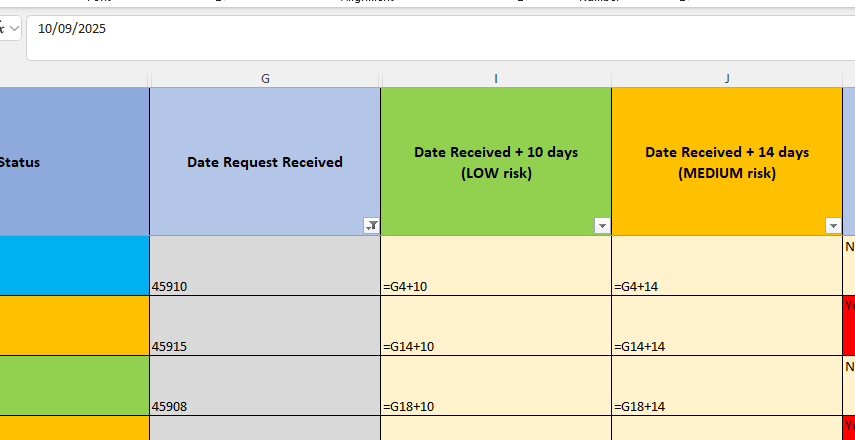The image size is (855, 440).
Task: Select cell with formula =G14+14
Action: click(727, 326)
